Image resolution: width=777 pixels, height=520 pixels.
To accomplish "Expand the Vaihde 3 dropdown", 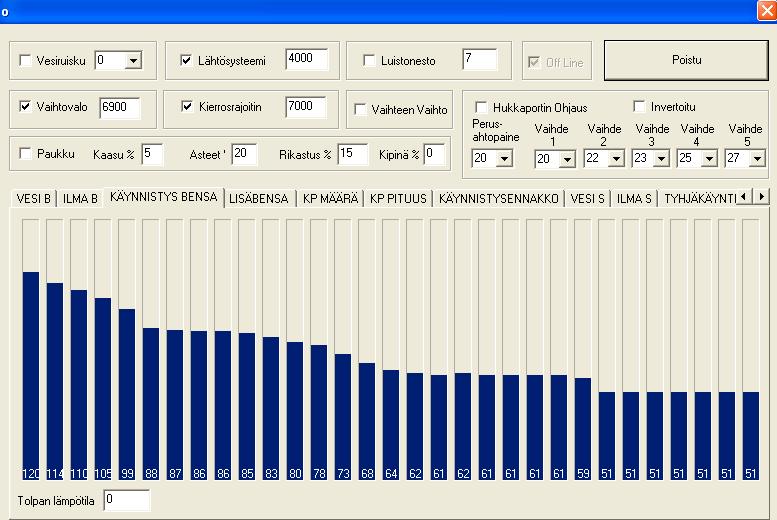I will [x=662, y=159].
